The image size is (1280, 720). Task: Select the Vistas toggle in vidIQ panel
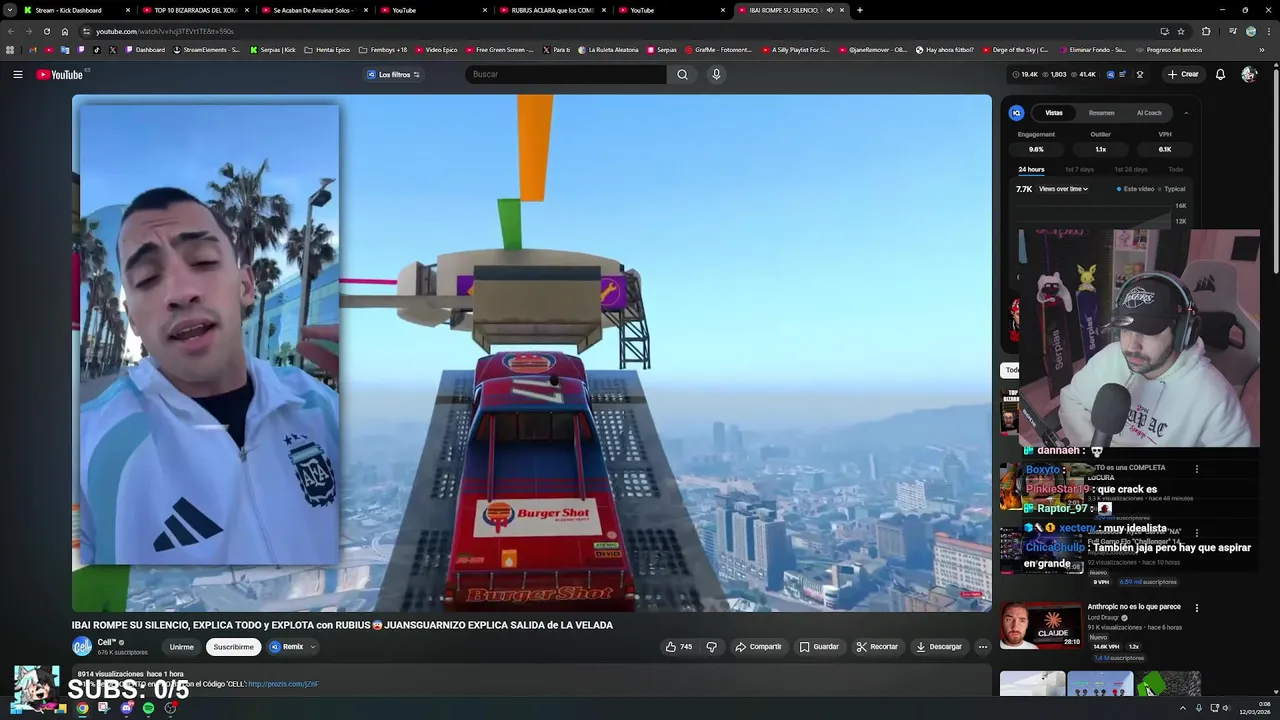(1054, 113)
